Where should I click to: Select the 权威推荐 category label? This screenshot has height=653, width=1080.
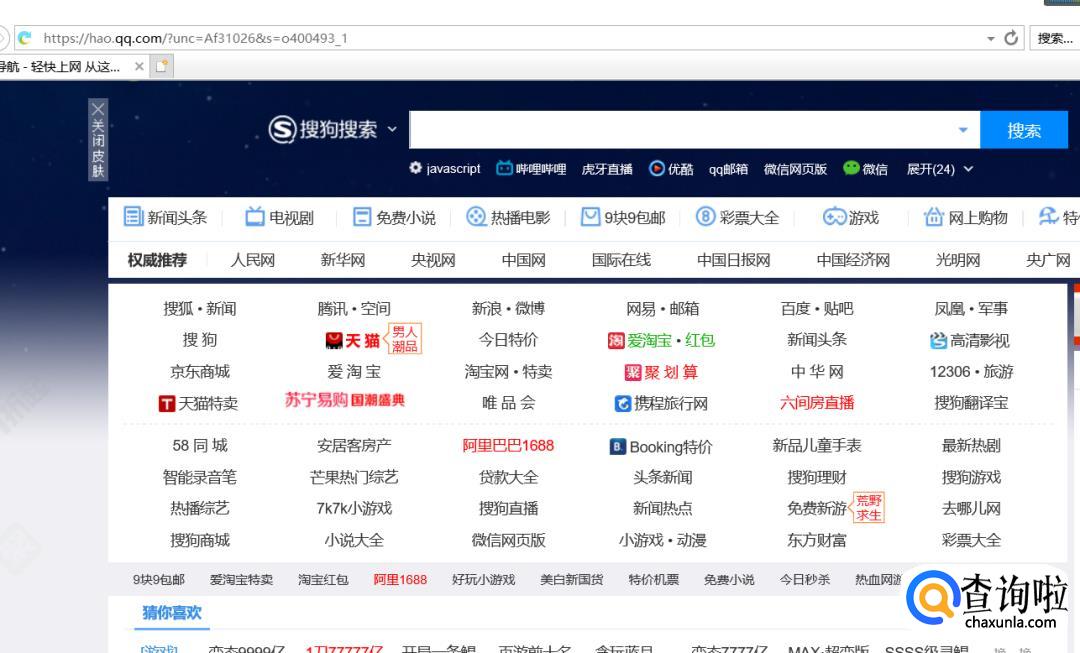pos(157,260)
